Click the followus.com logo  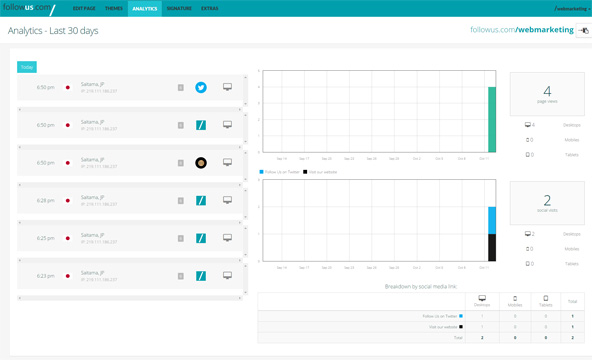pyautogui.click(x=29, y=8)
